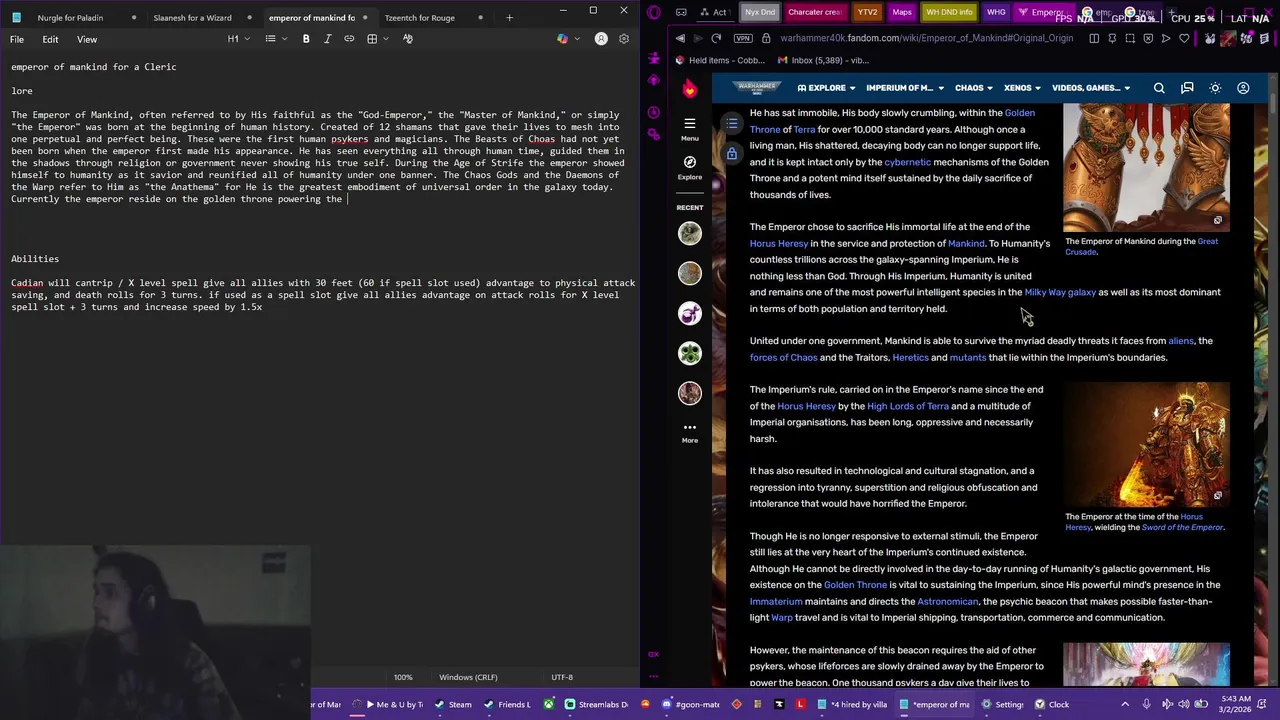Expand the IMPERIUM OF M... wiki menu
This screenshot has height=720, width=1280.
coord(904,88)
